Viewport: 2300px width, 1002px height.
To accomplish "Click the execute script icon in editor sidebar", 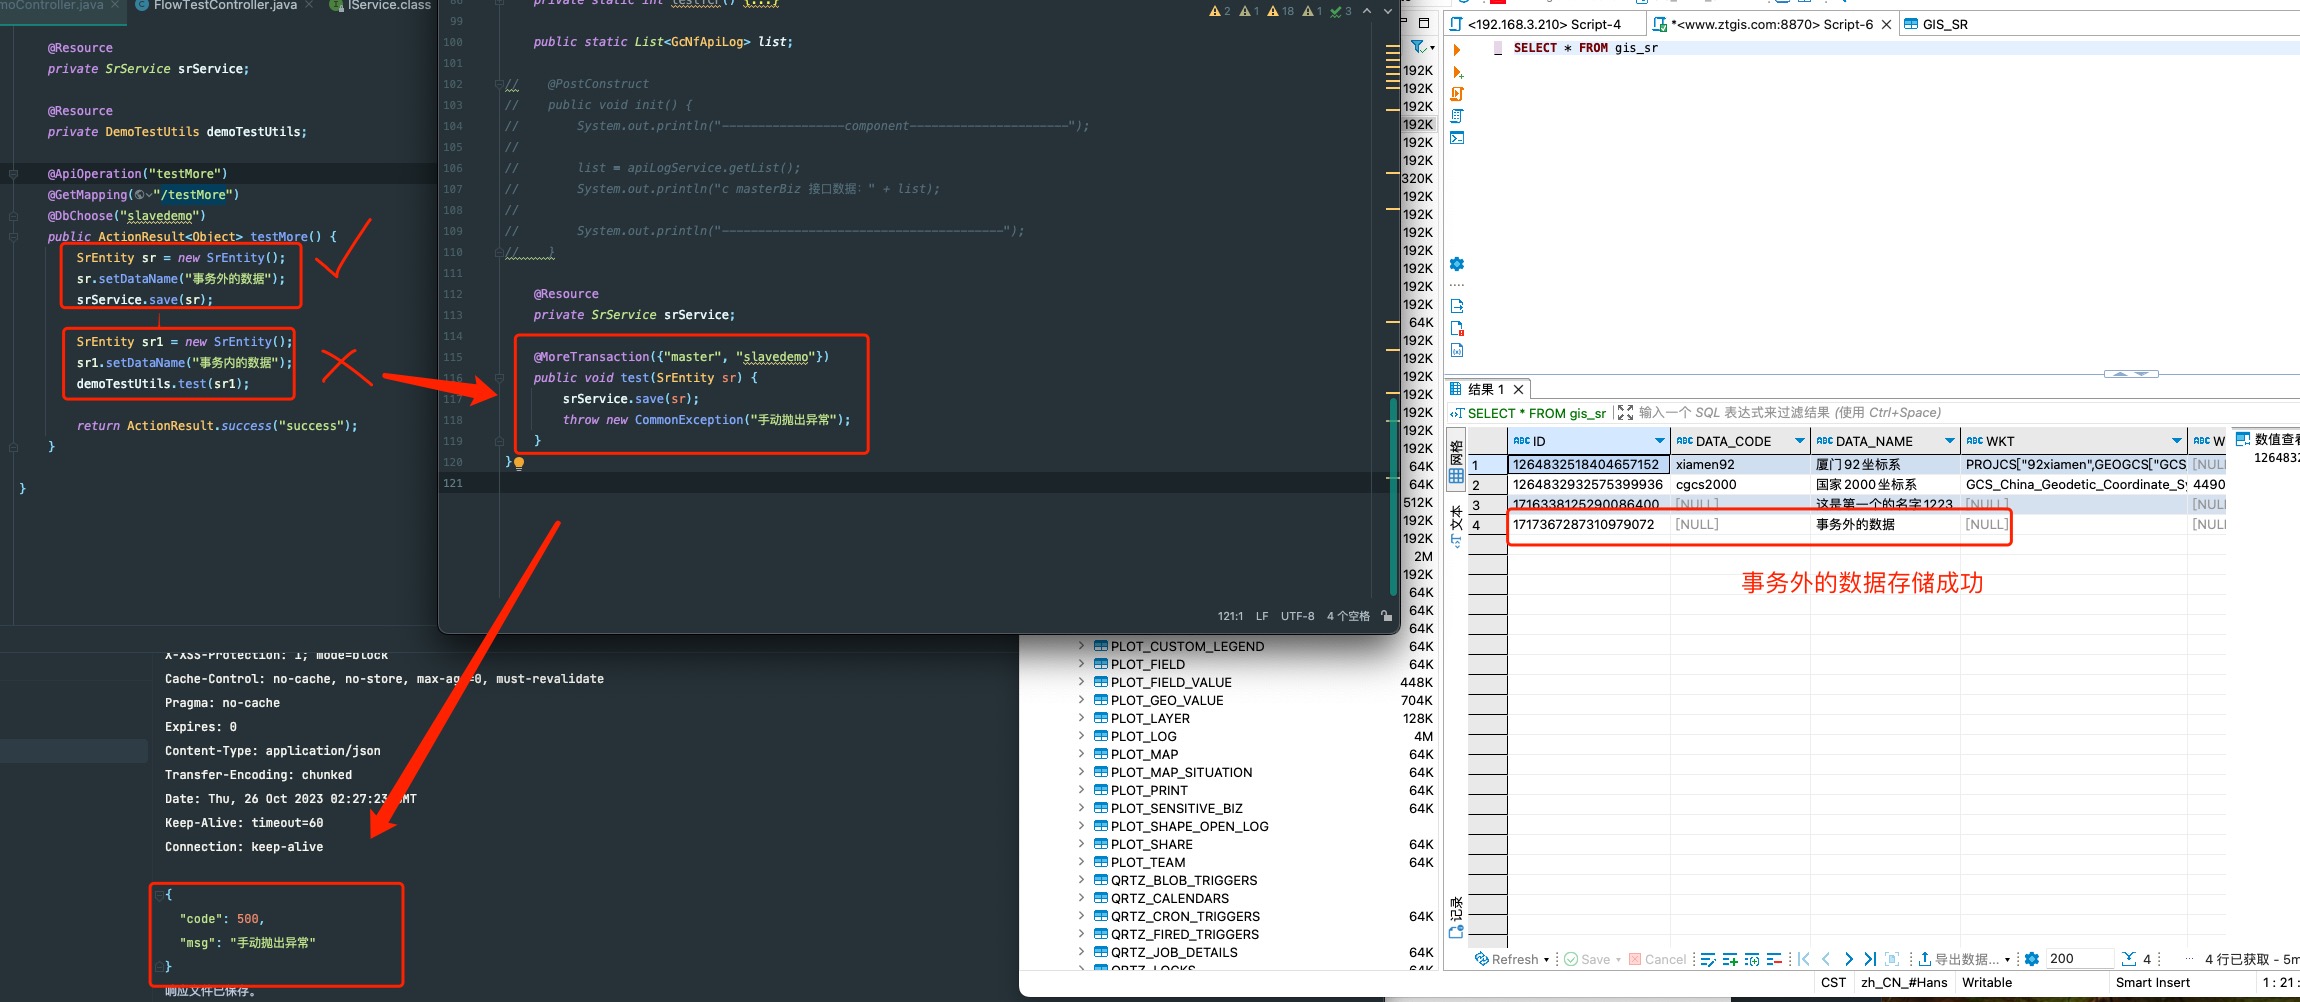I will pos(1457,94).
